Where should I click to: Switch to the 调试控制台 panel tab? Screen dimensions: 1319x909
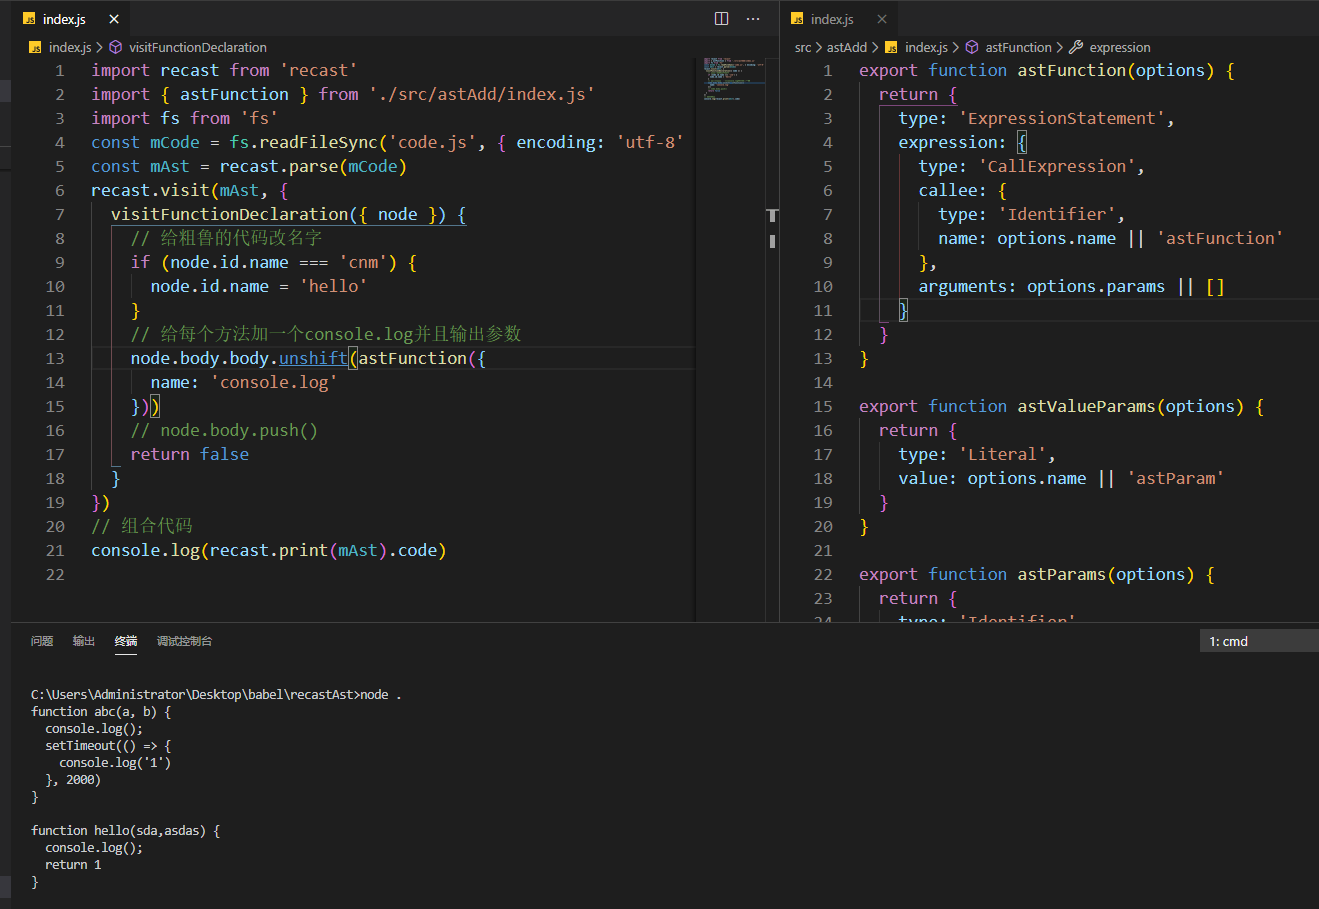click(x=184, y=641)
